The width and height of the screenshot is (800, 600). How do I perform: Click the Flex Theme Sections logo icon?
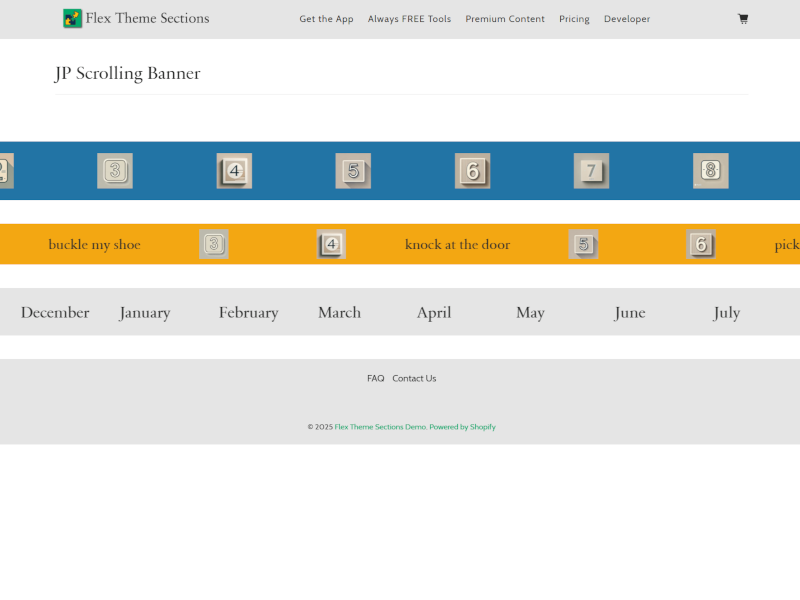click(x=72, y=18)
